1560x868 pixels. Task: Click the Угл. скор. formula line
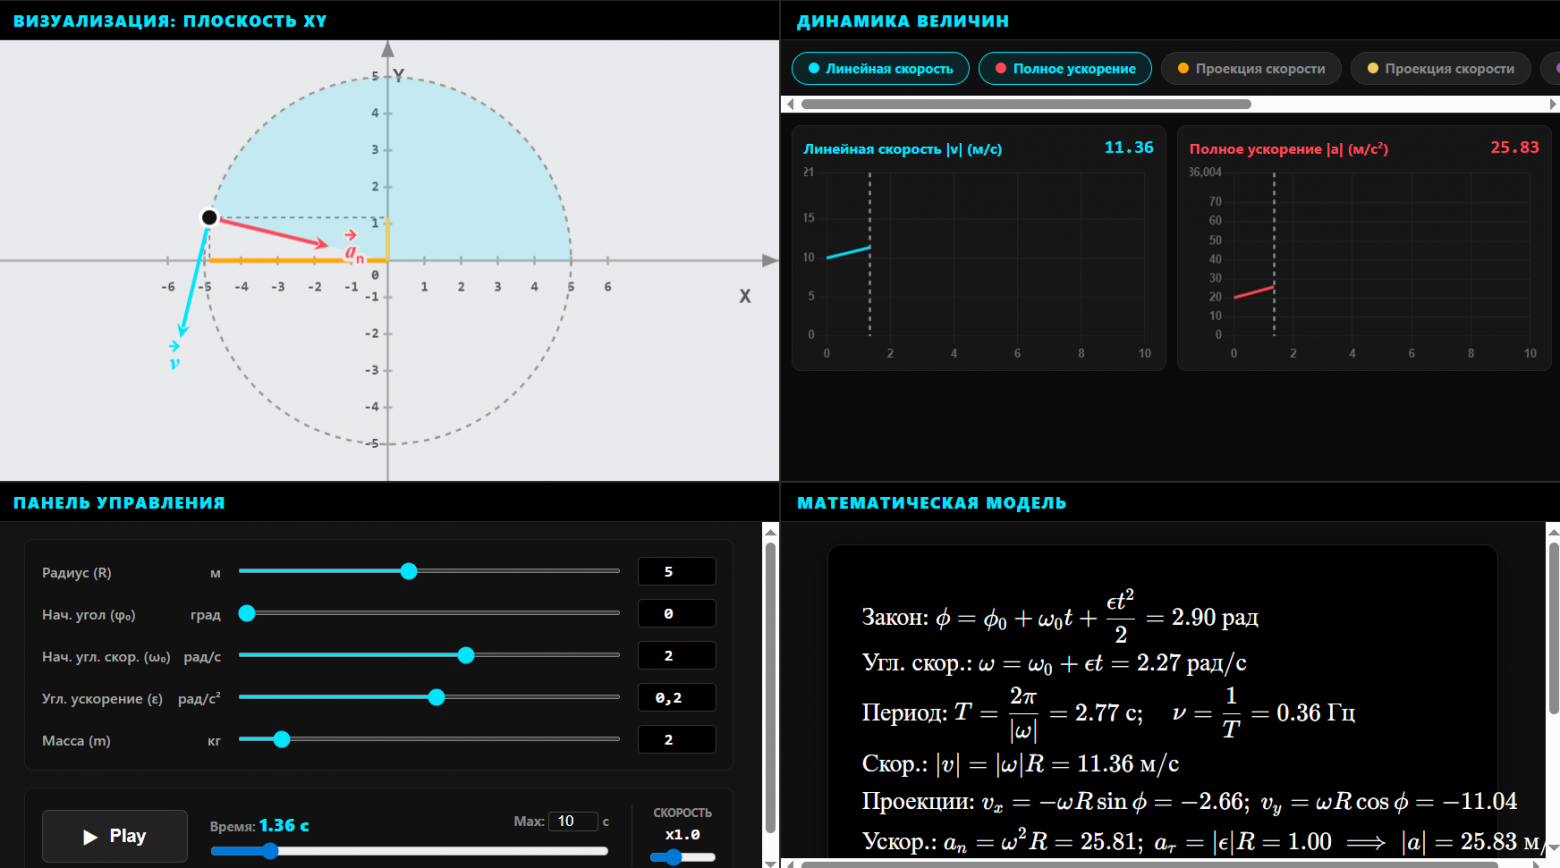click(x=1054, y=663)
